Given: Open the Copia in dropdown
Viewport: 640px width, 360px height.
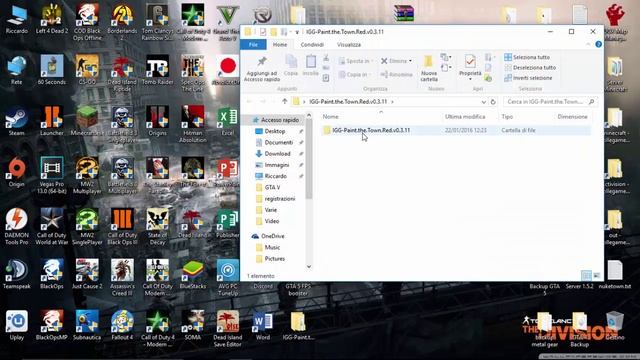Looking at the screenshot, I should pyautogui.click(x=354, y=74).
